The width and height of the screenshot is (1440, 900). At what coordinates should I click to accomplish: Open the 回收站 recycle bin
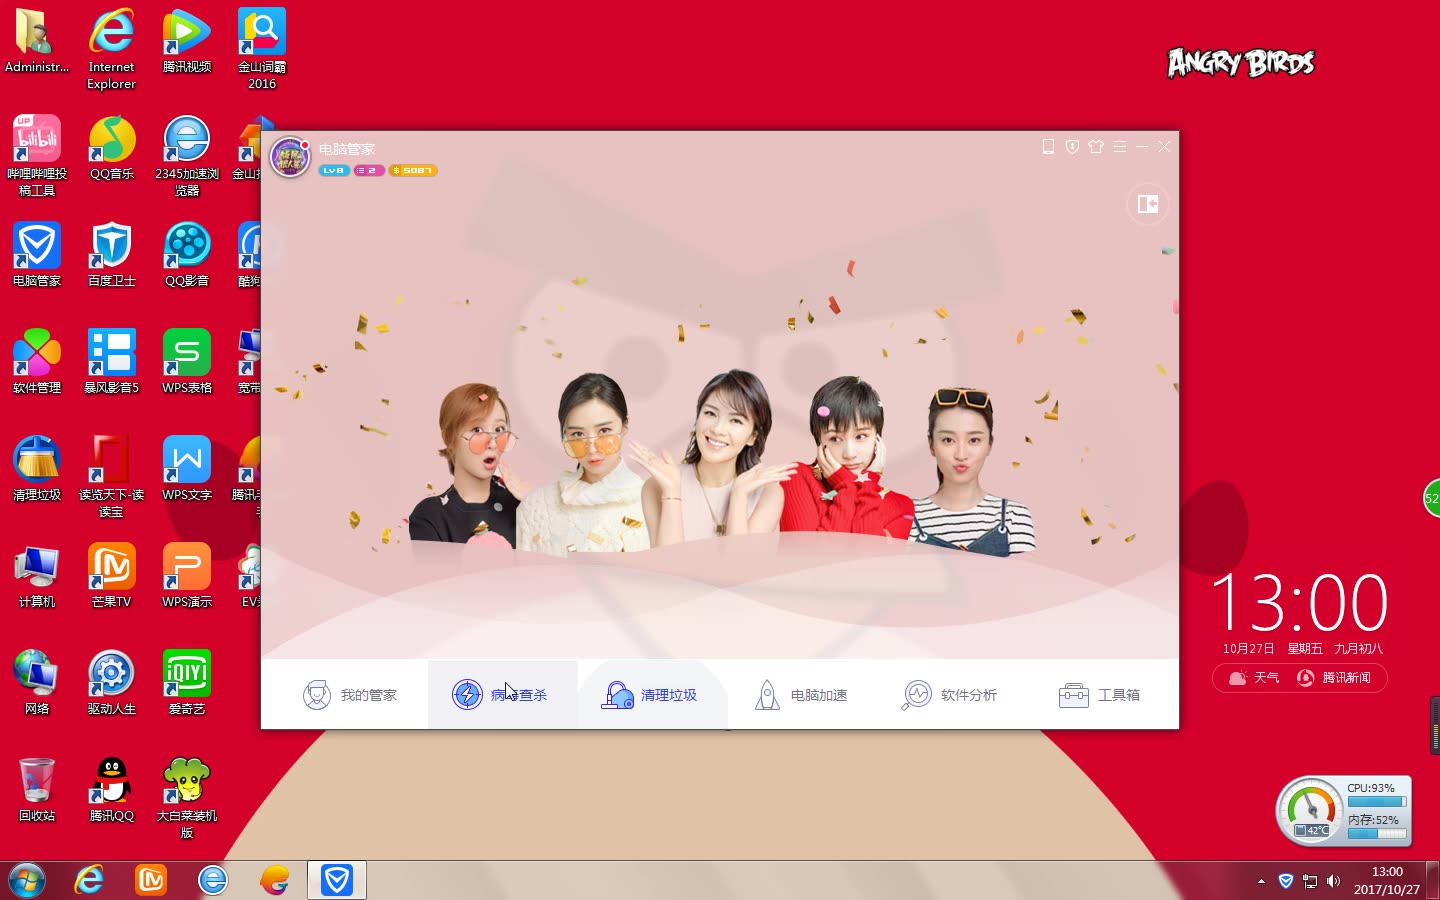(37, 790)
